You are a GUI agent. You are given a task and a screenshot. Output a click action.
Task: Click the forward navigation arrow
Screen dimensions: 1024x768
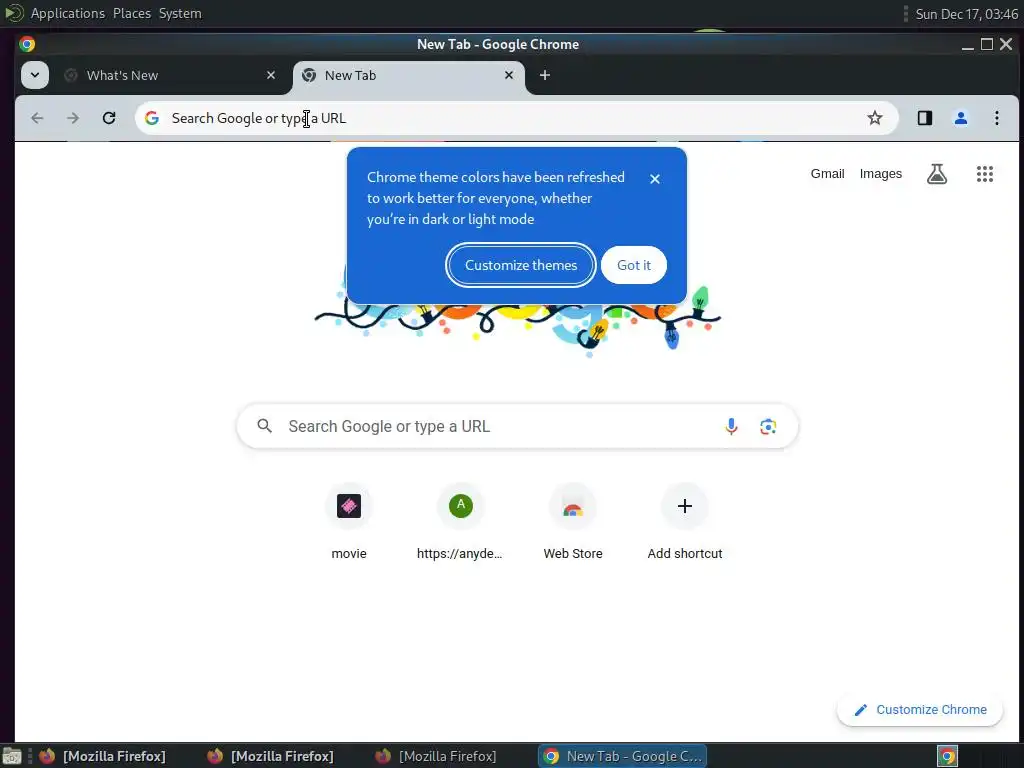(x=73, y=118)
